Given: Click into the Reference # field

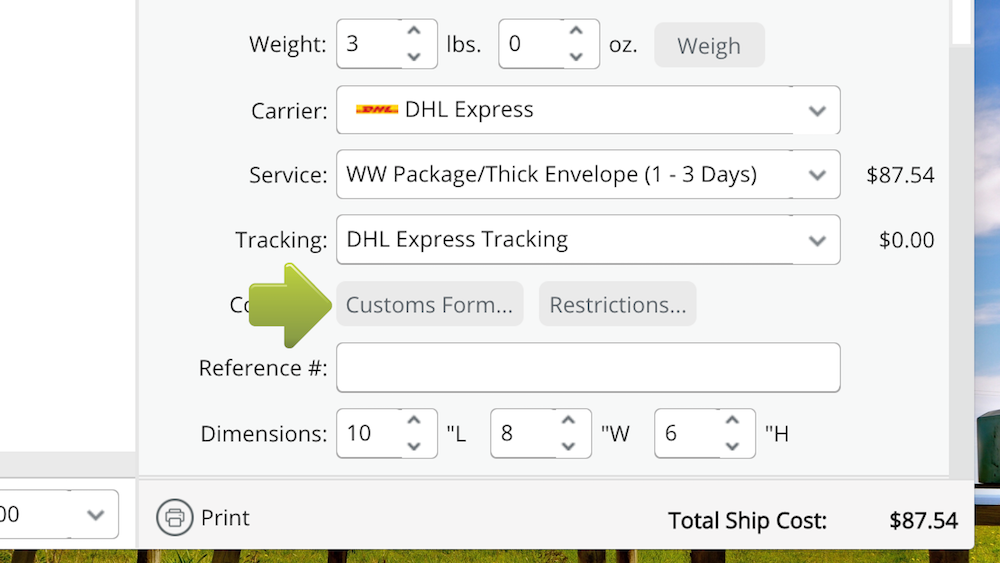Looking at the screenshot, I should click(x=588, y=368).
